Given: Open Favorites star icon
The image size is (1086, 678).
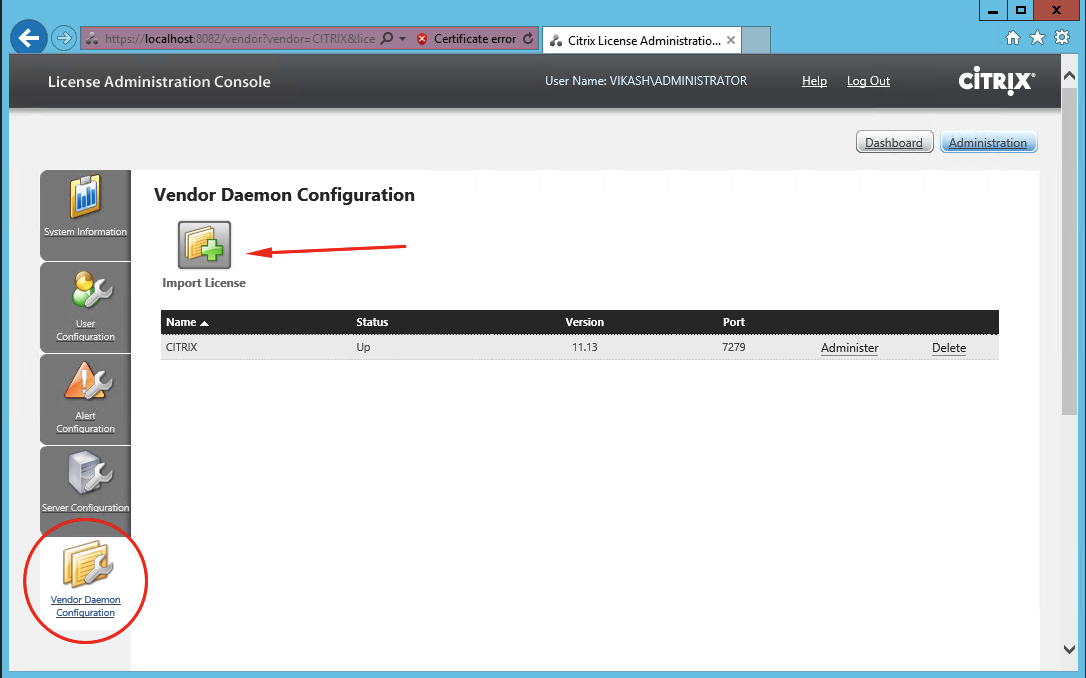Looking at the screenshot, I should coord(1037,37).
